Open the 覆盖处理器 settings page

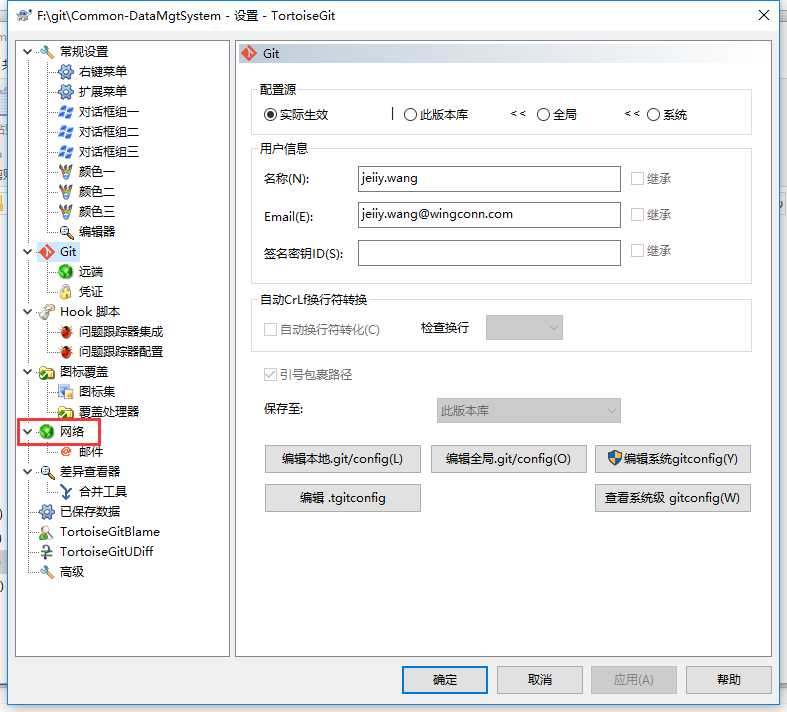[x=108, y=412]
